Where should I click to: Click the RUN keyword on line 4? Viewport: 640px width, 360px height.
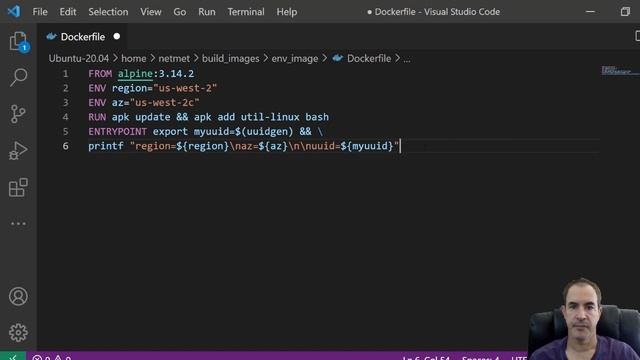(x=97, y=117)
